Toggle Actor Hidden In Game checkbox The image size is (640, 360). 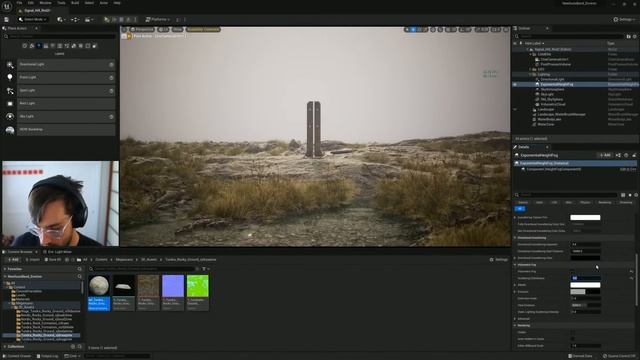coord(573,339)
